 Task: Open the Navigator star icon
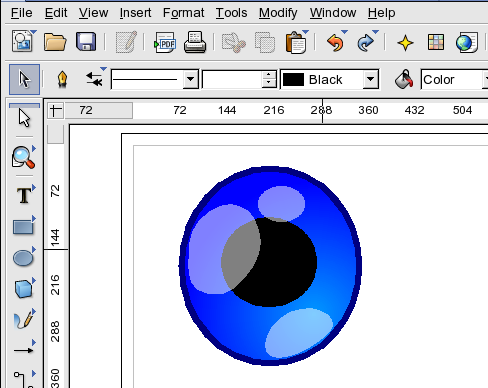click(405, 43)
